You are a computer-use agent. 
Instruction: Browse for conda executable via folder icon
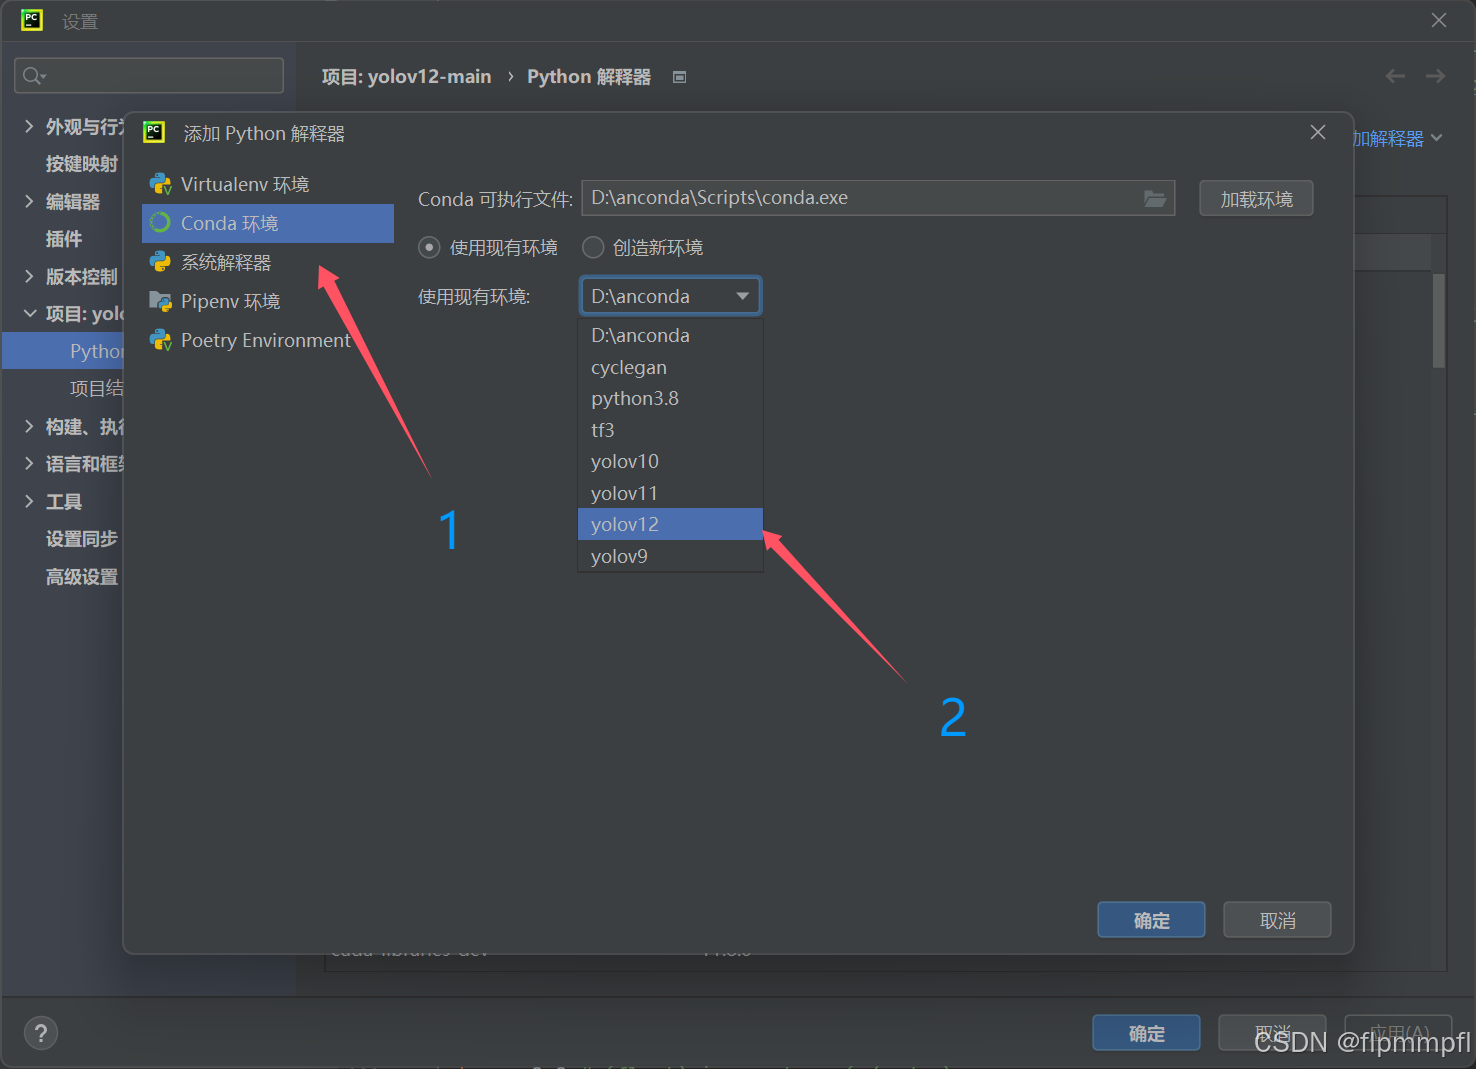1155,198
